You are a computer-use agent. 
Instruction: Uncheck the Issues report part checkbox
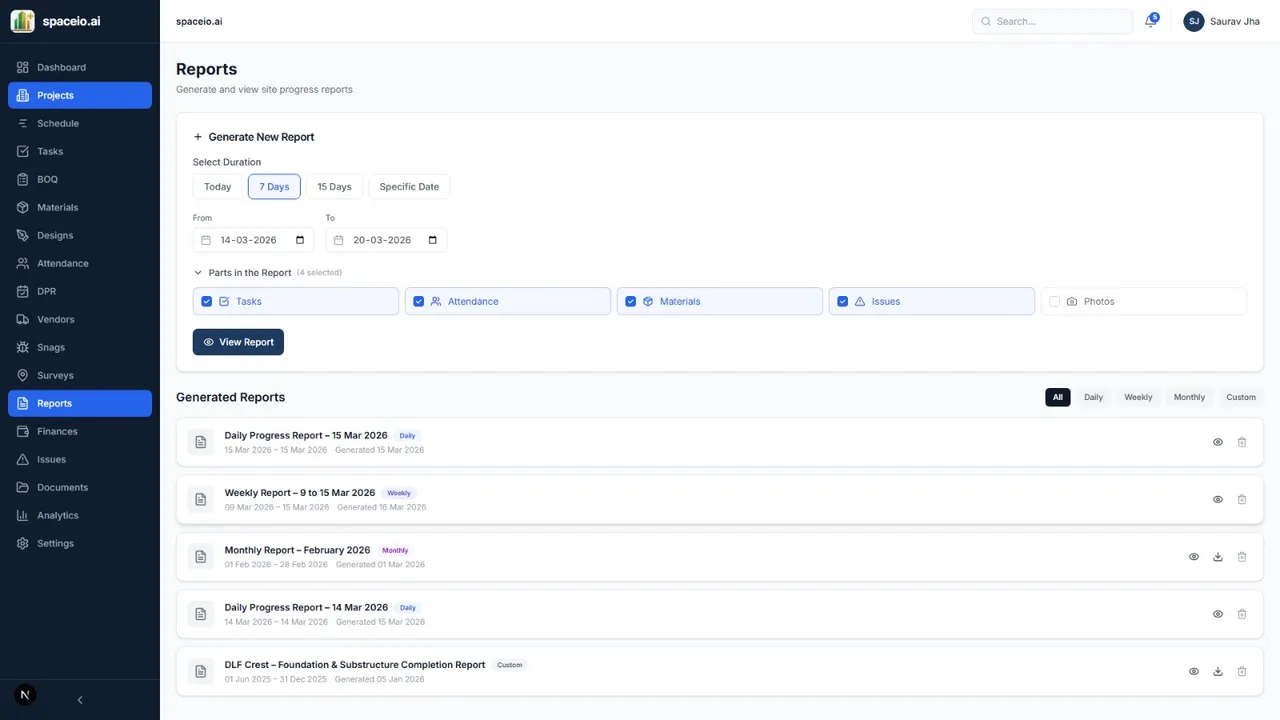point(843,301)
